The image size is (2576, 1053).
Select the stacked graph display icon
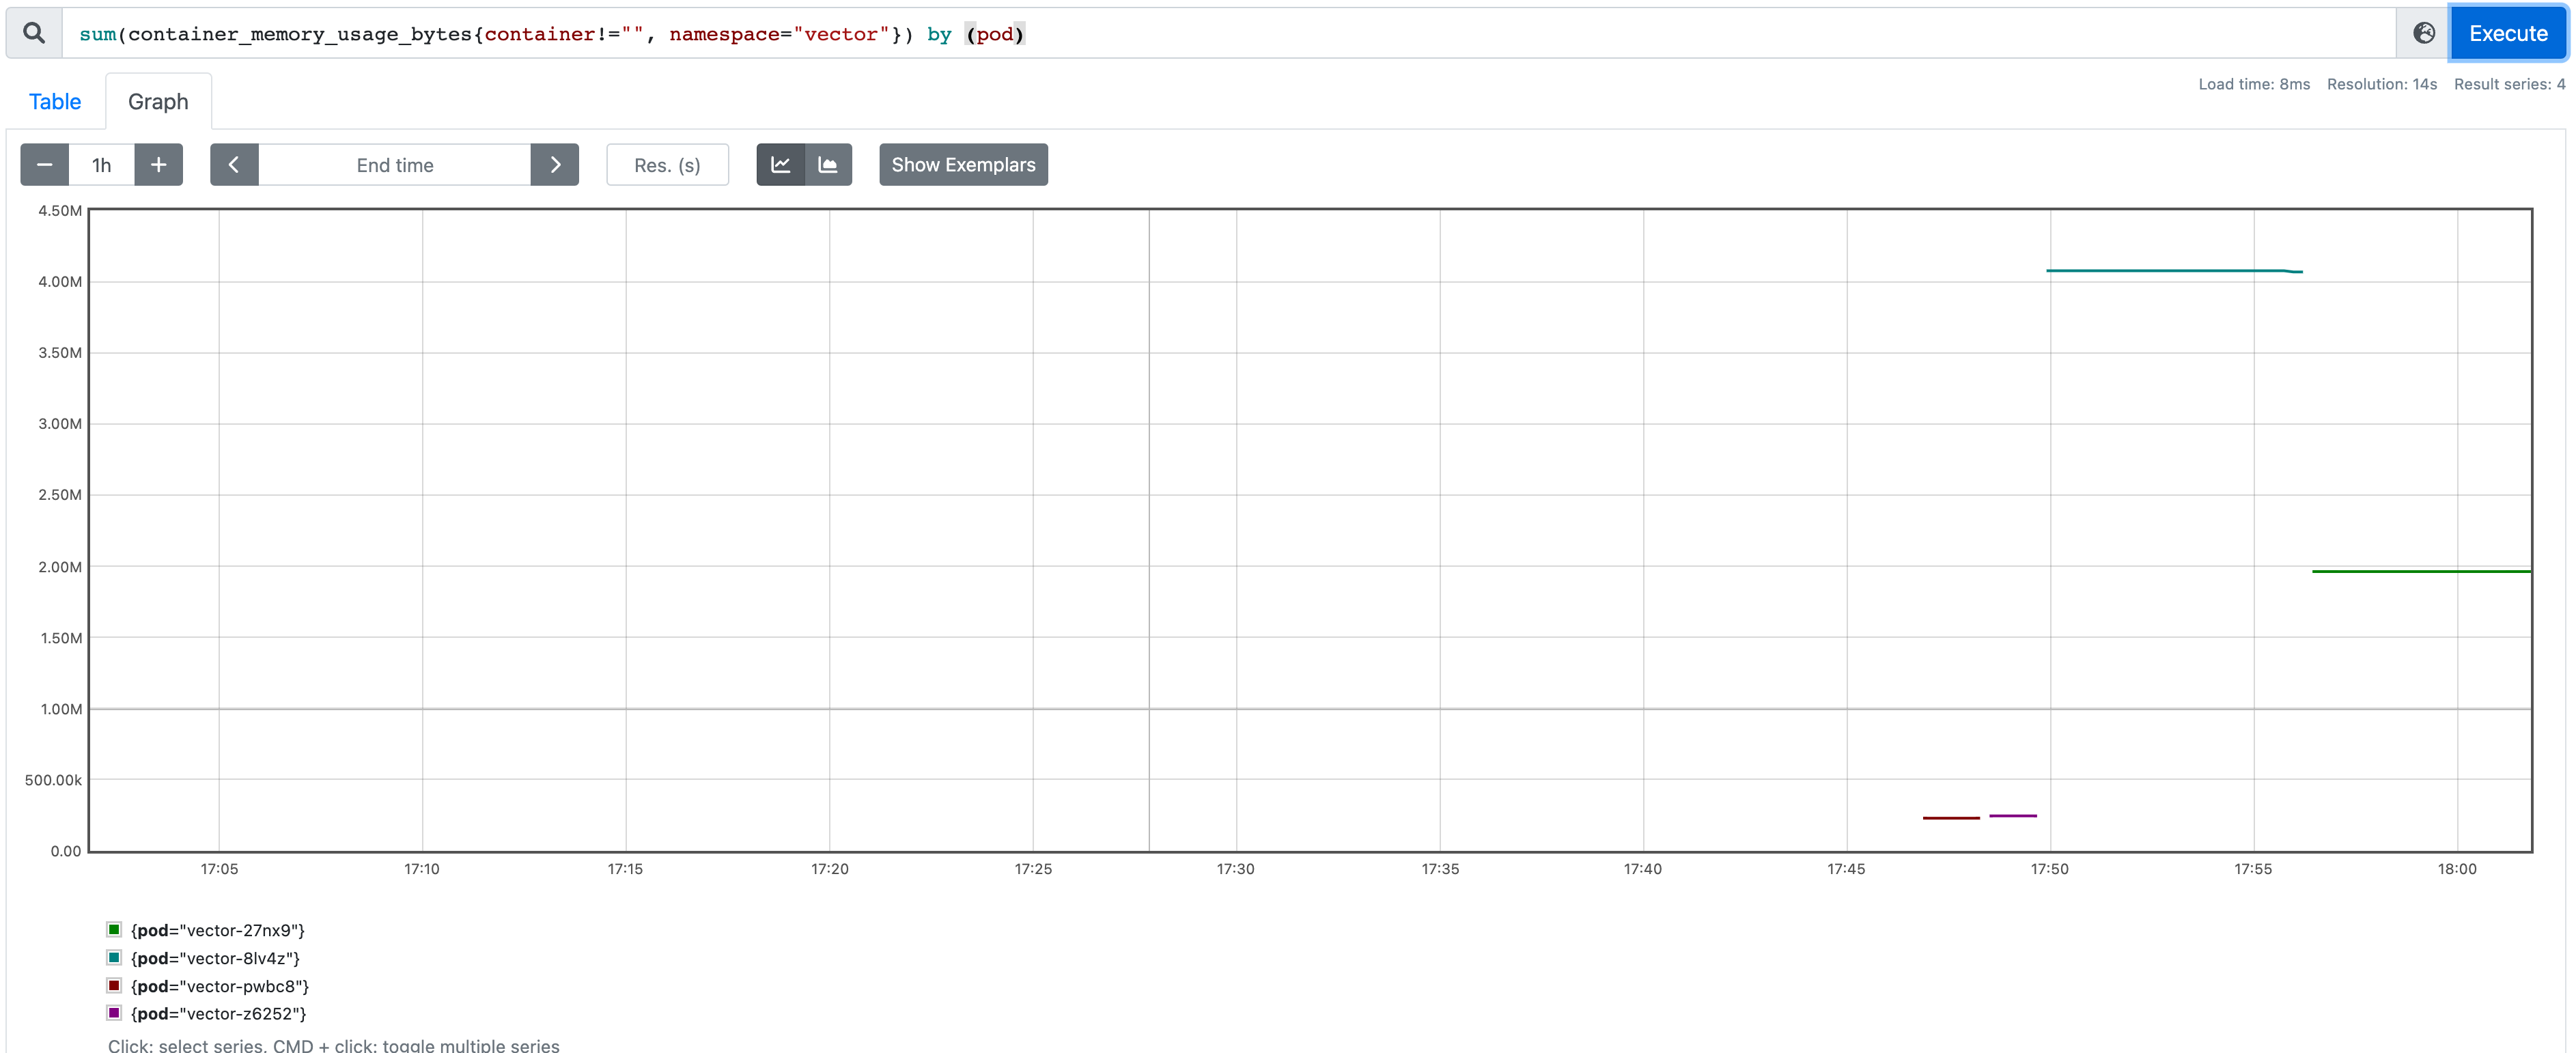pyautogui.click(x=828, y=164)
